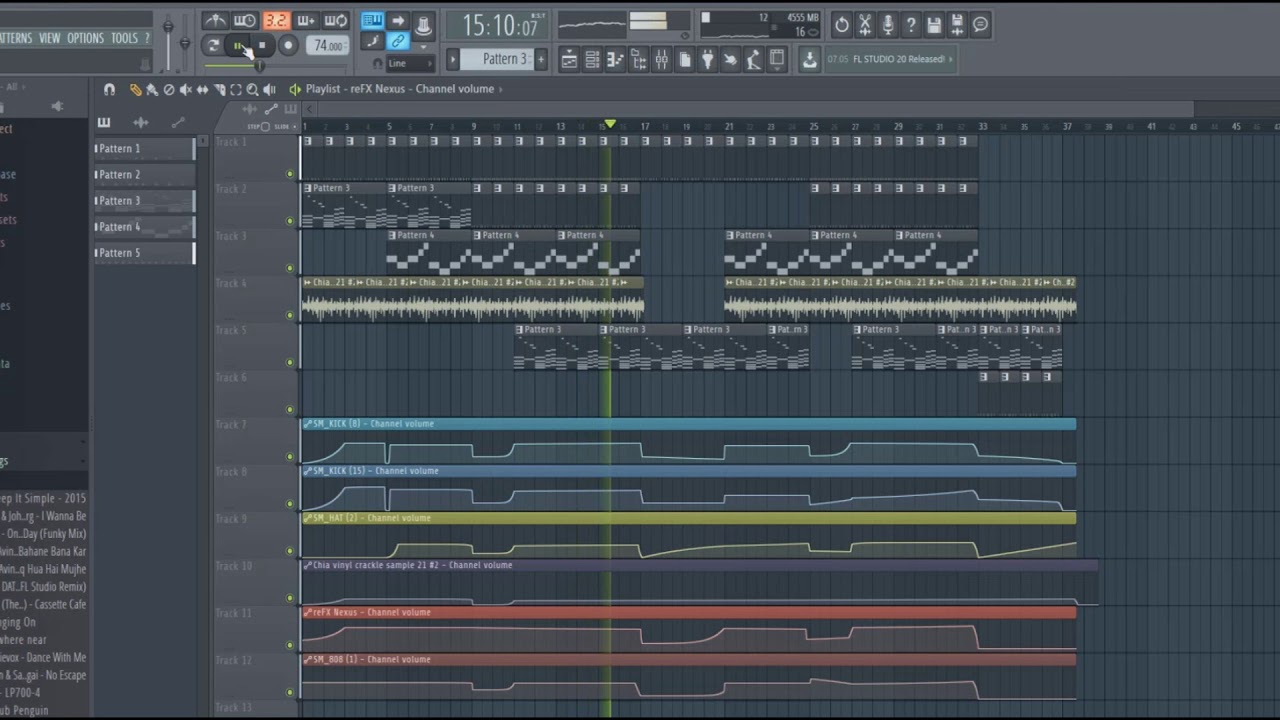The image size is (1280, 720).
Task: Open the Line snap dropdown
Action: [410, 63]
